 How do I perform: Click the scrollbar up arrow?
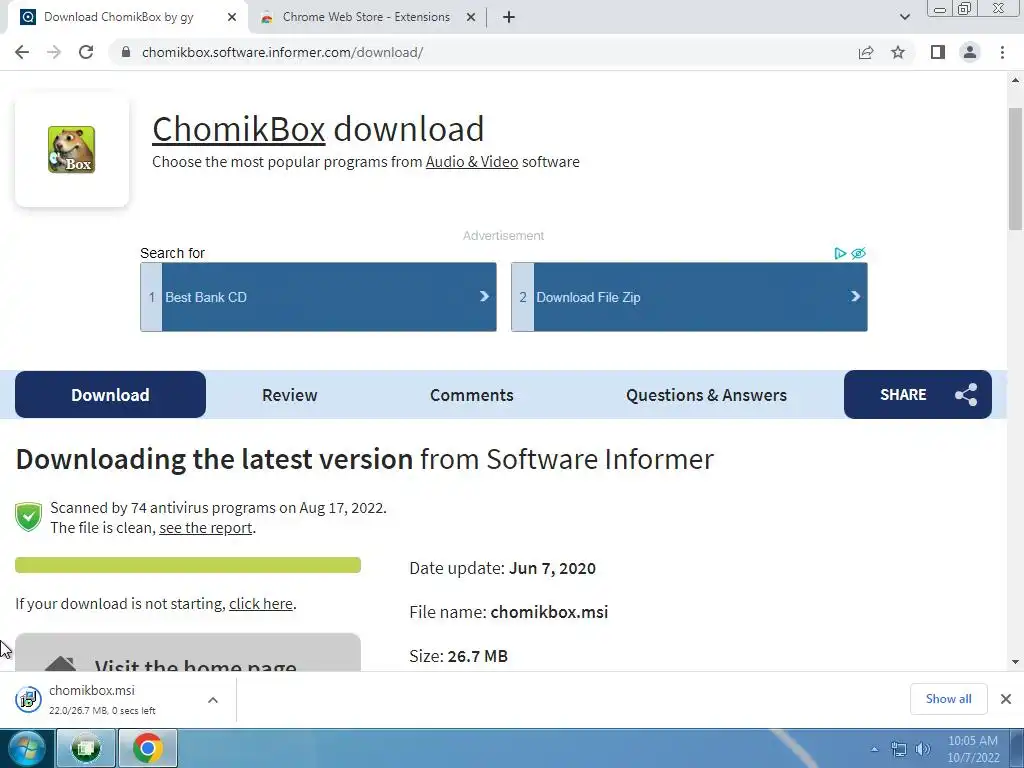pos(1015,80)
